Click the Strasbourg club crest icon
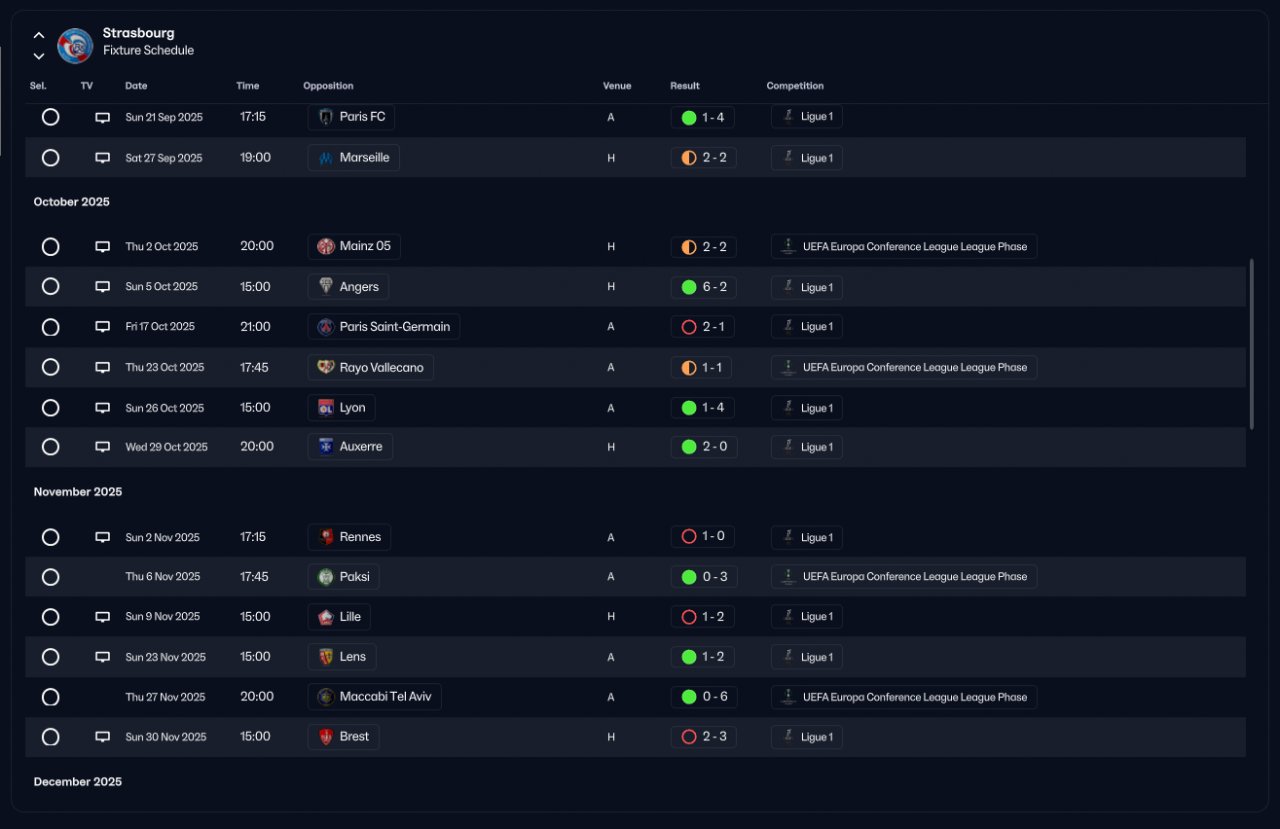 pos(75,45)
